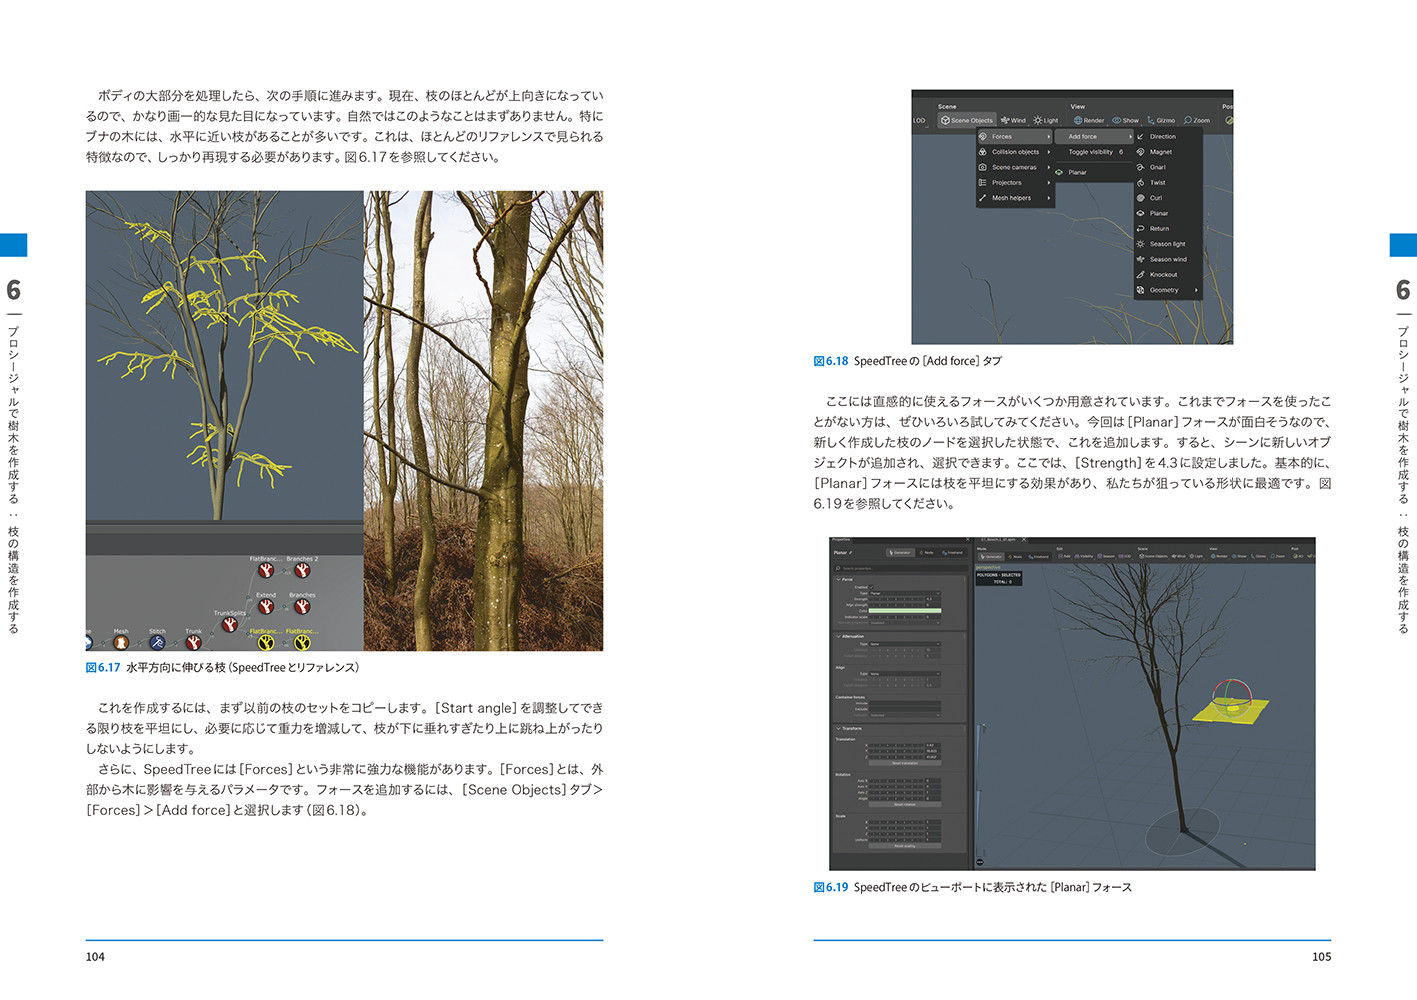Viewport: 1417px width, 1000px height.
Task: Add a Curl force from the list
Action: click(1168, 198)
